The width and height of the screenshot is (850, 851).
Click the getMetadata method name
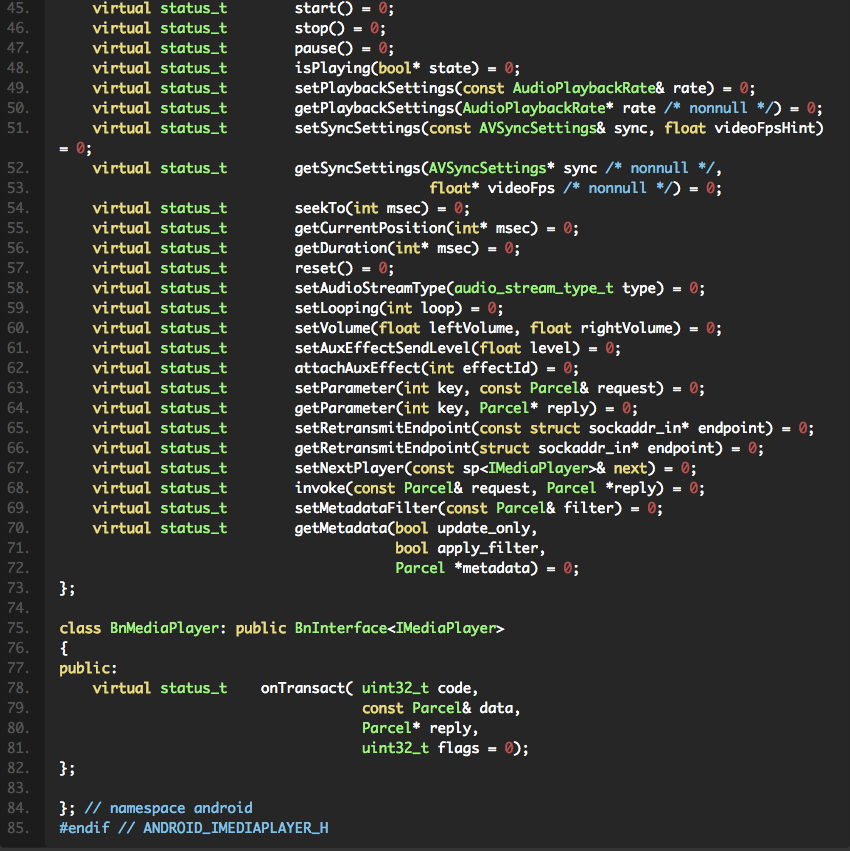[341, 529]
